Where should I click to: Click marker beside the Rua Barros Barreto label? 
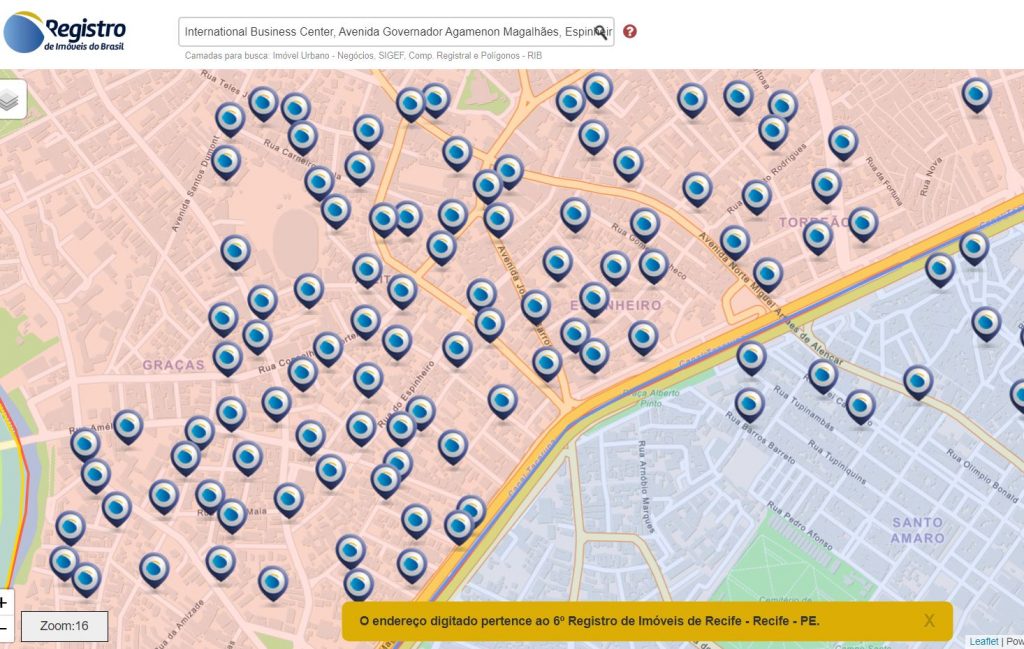click(749, 403)
